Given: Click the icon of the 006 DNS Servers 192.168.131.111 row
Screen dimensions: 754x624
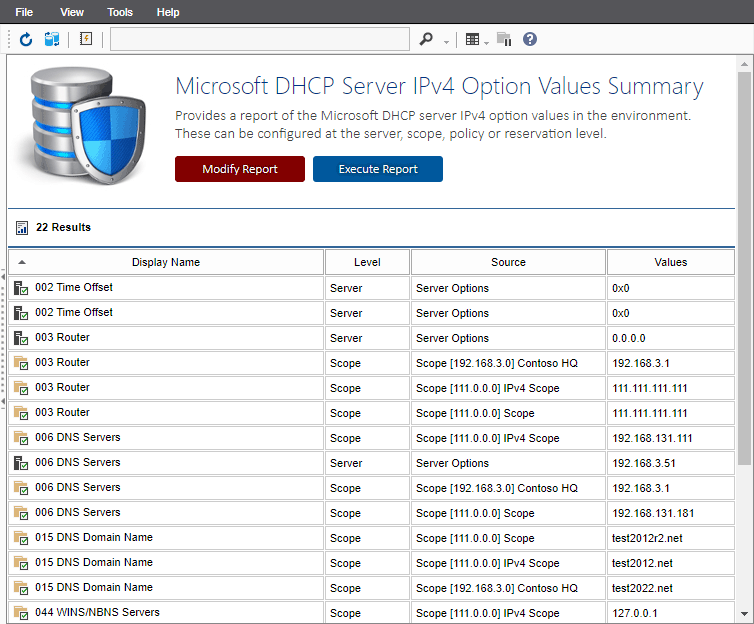Looking at the screenshot, I should (21, 438).
